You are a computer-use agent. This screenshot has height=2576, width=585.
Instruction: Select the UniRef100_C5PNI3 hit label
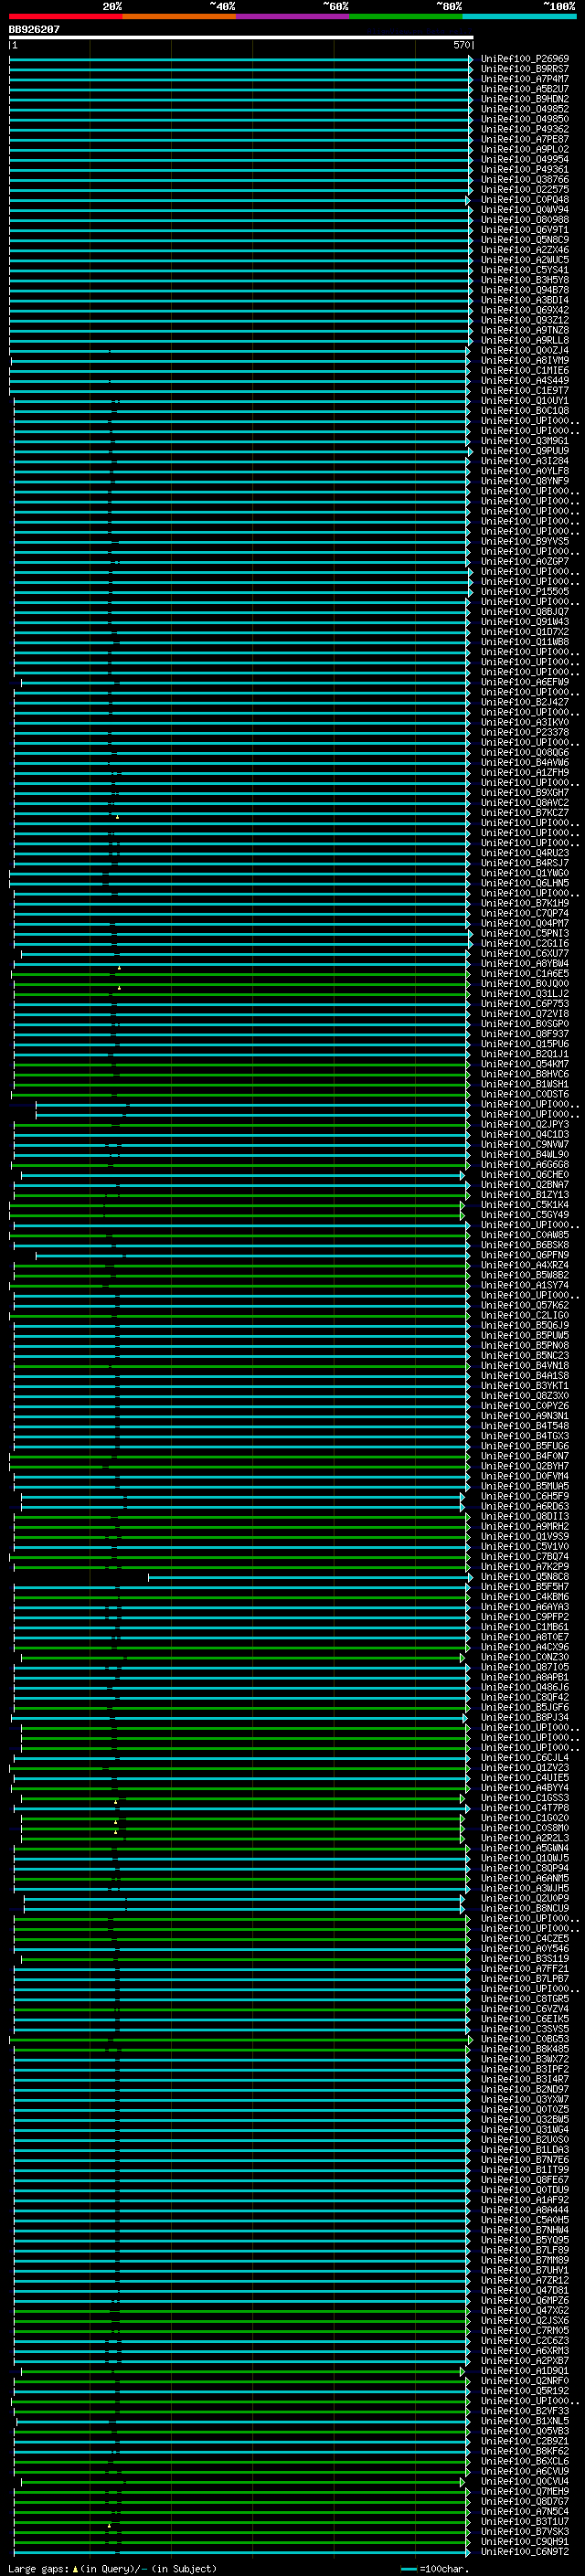click(525, 933)
